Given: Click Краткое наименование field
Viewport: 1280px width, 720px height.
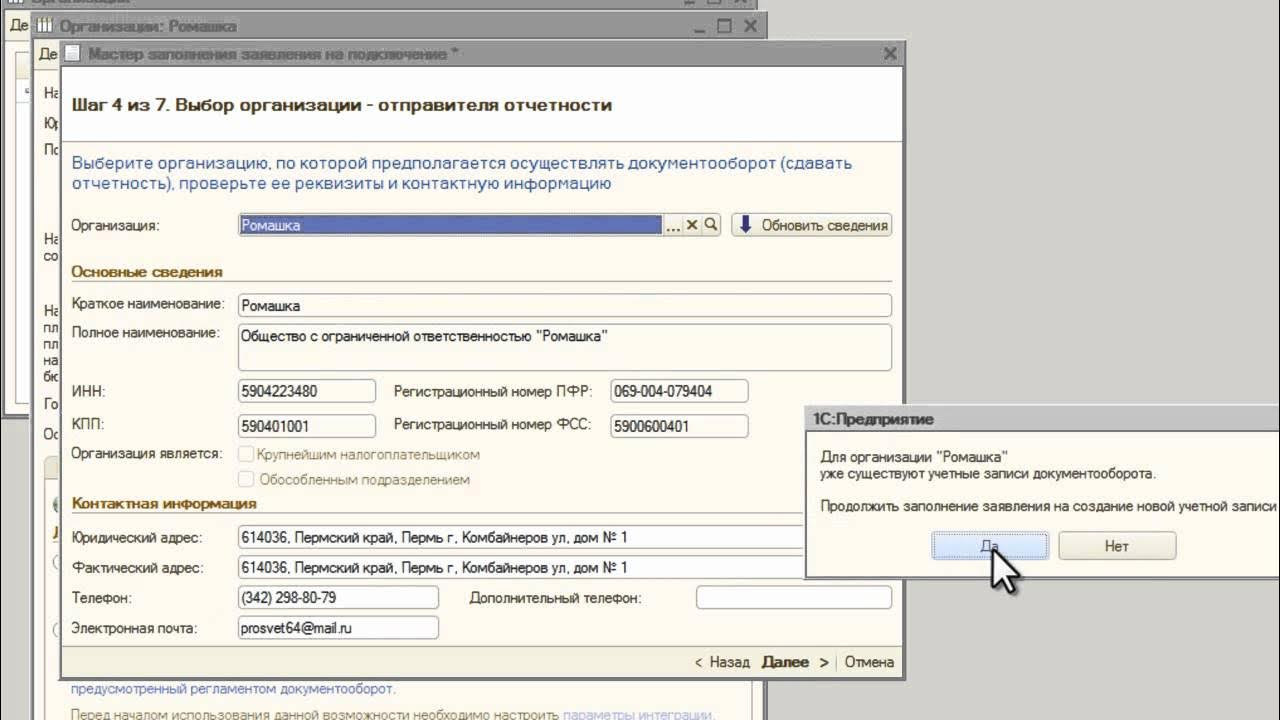Looking at the screenshot, I should pyautogui.click(x=565, y=306).
